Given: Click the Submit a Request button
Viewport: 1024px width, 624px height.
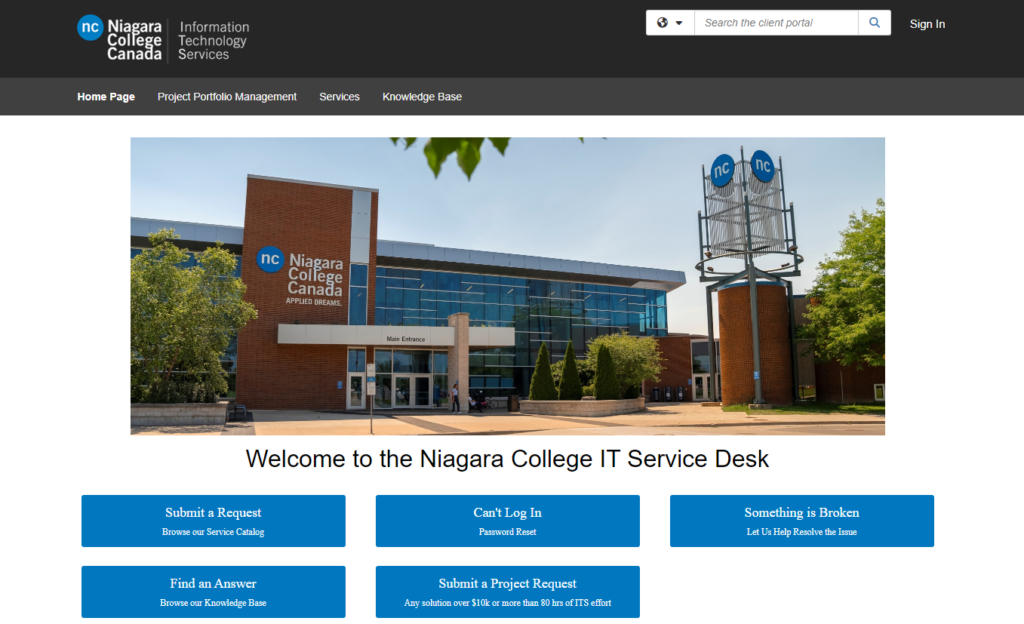Looking at the screenshot, I should [x=212, y=520].
